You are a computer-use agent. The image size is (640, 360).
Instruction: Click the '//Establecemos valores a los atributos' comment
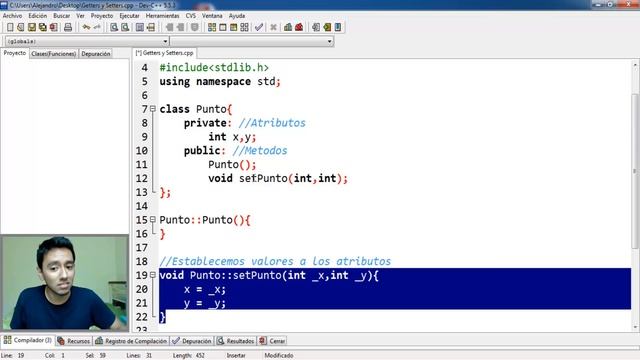pos(275,261)
